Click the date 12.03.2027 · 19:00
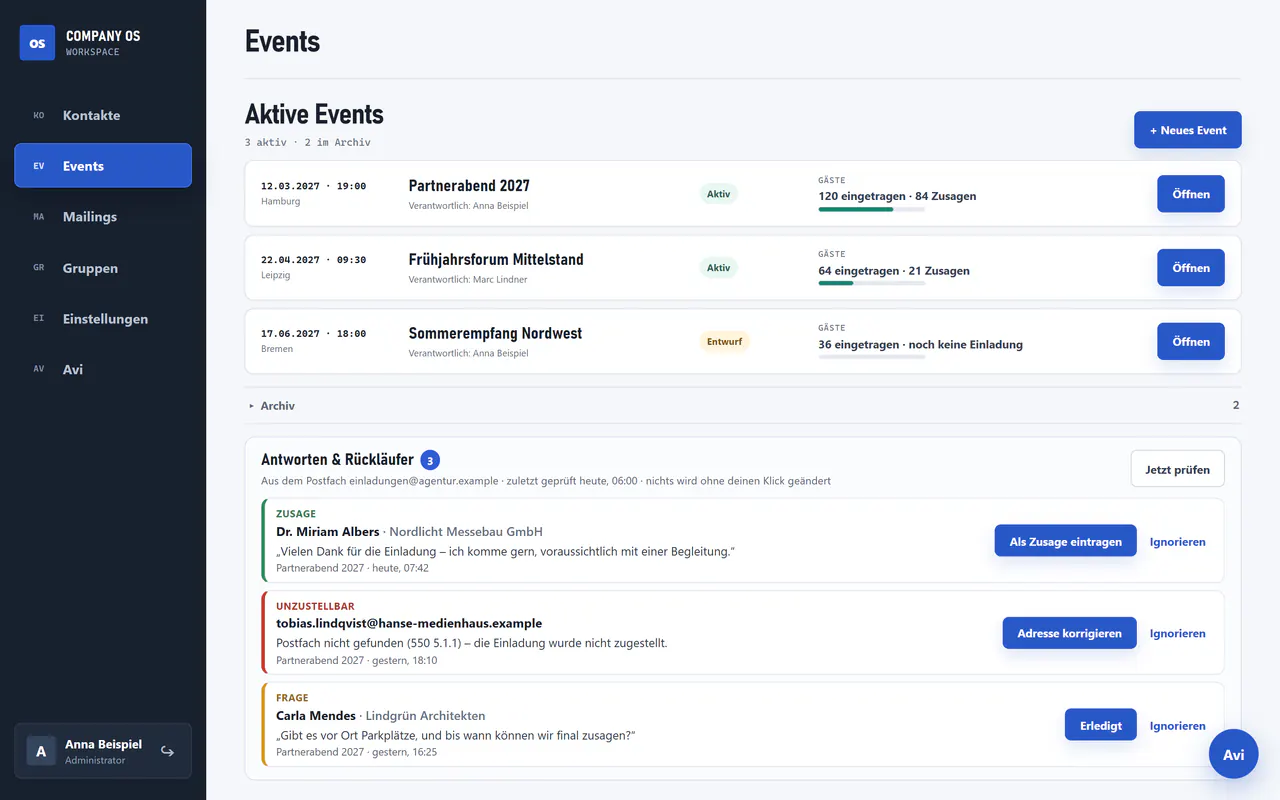 pyautogui.click(x=313, y=186)
